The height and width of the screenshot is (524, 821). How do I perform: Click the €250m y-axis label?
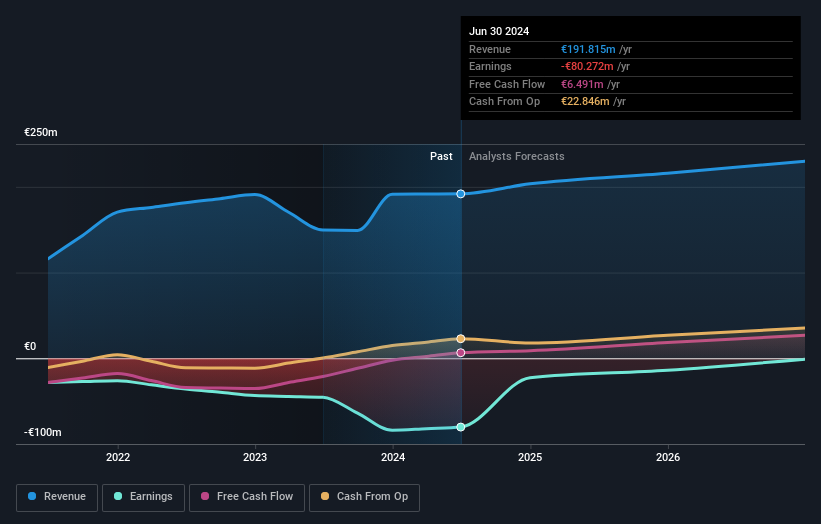(41, 132)
